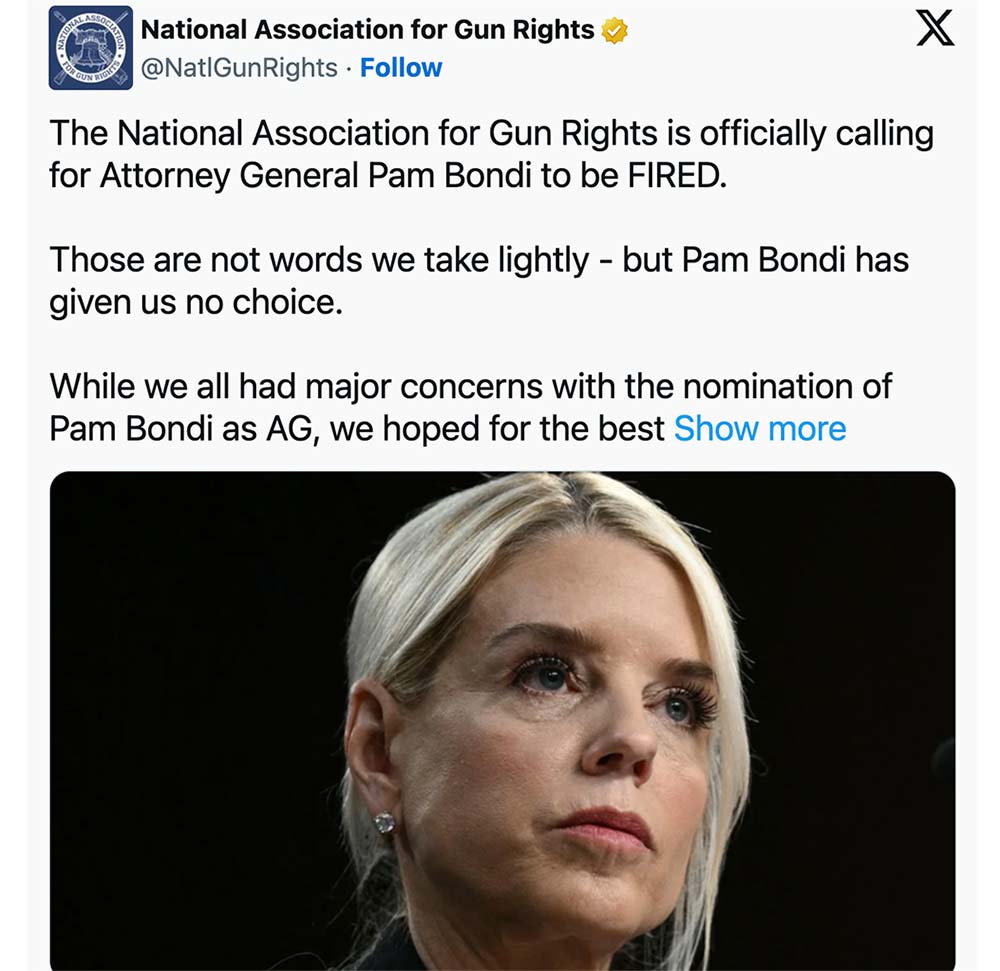1000x971 pixels.
Task: Click the X logo in the corner
Action: point(935,31)
